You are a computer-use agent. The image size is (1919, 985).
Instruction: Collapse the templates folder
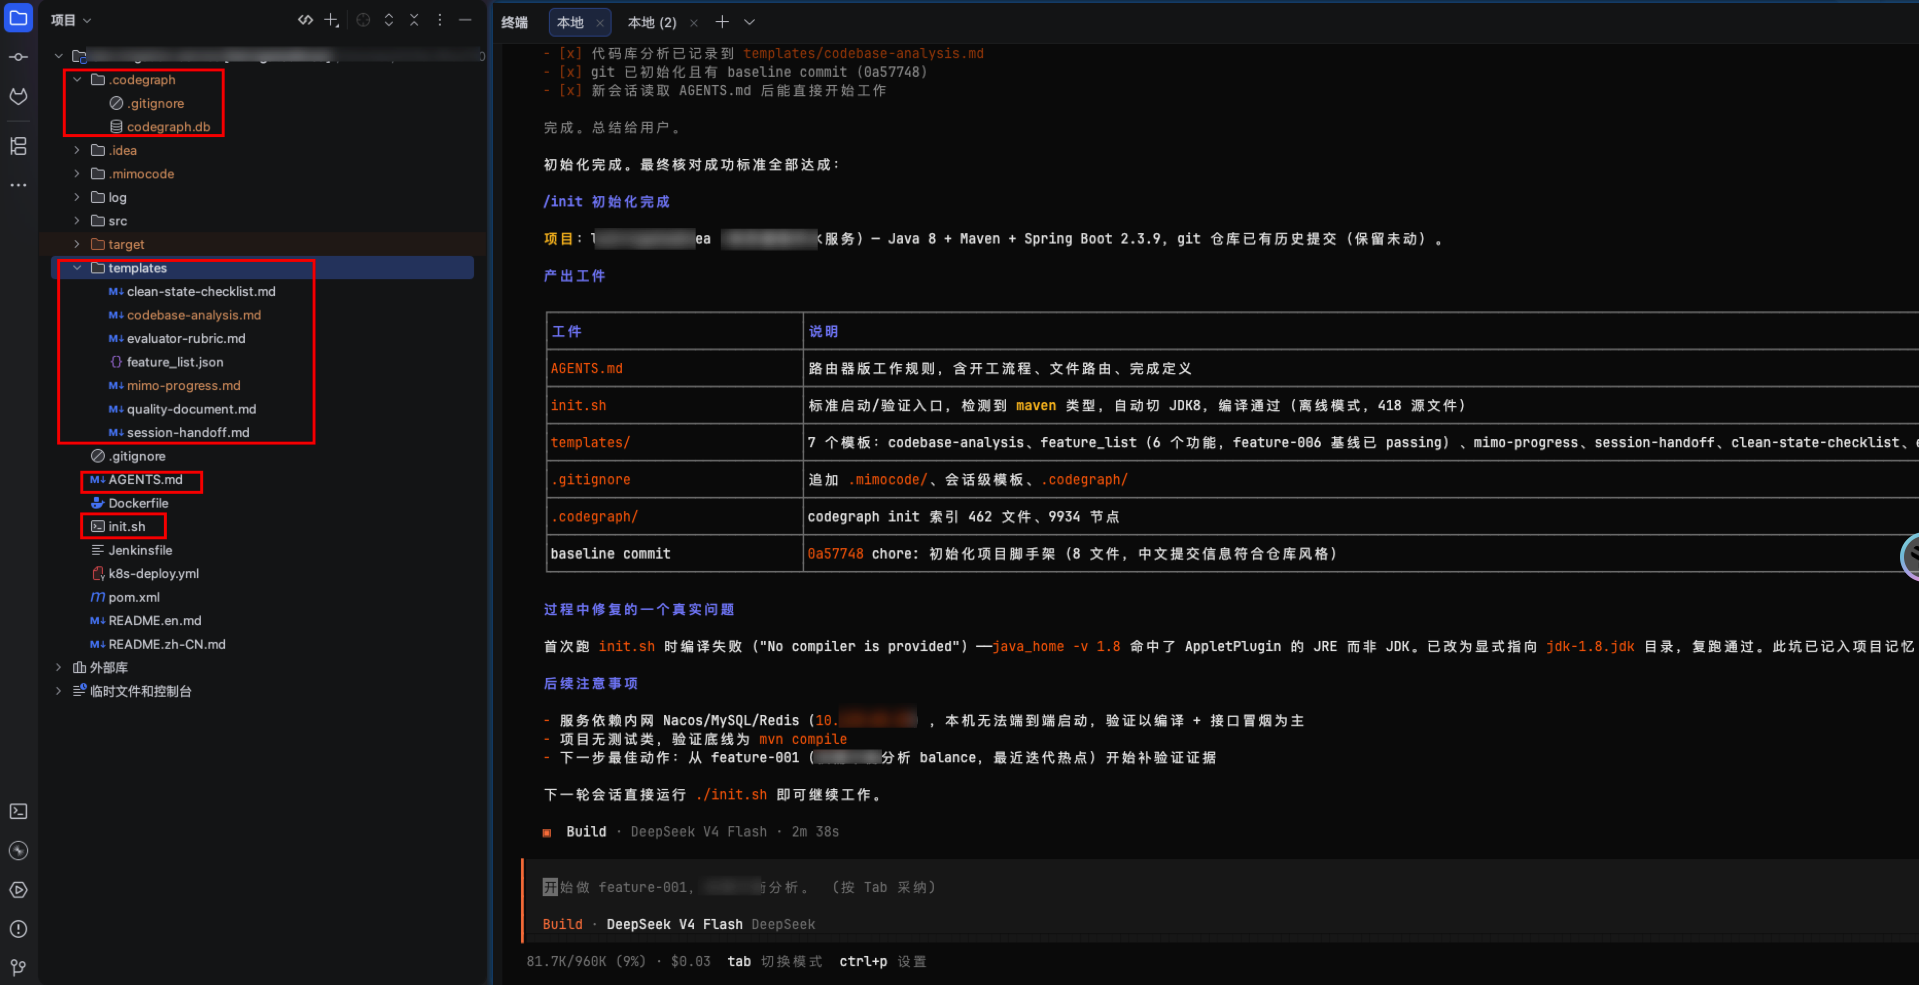click(x=77, y=268)
